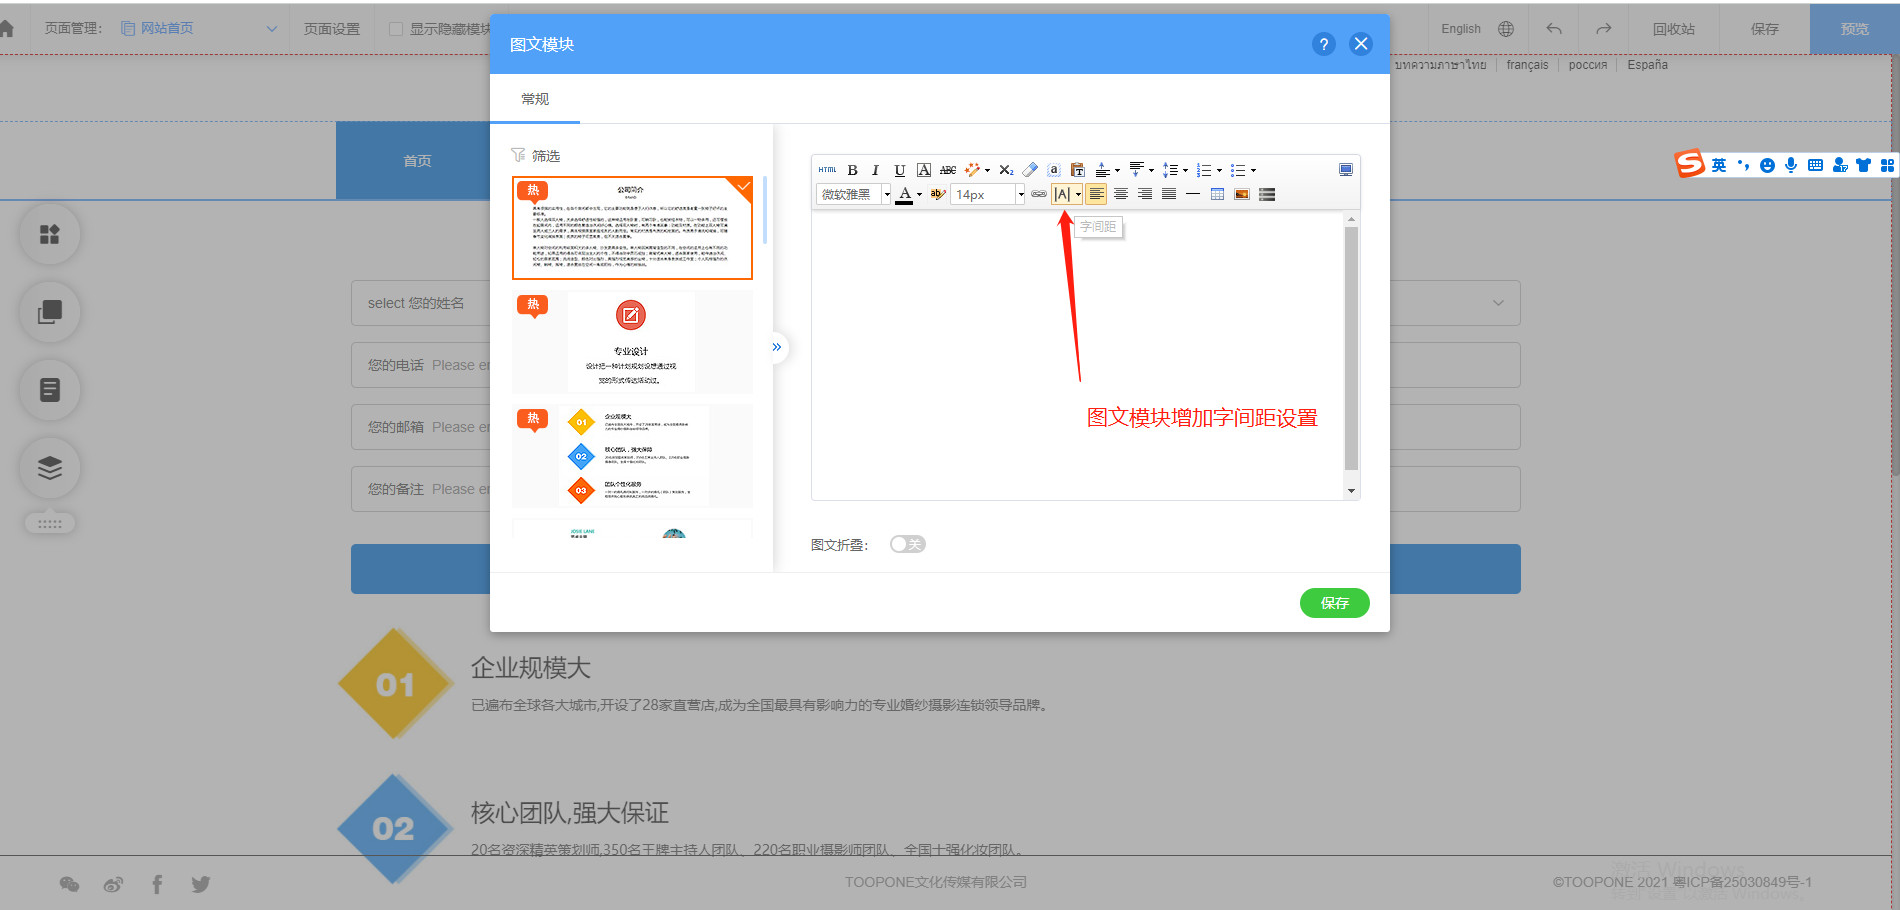1900x910 pixels.
Task: Insert an image via picture icon
Action: 1241,194
